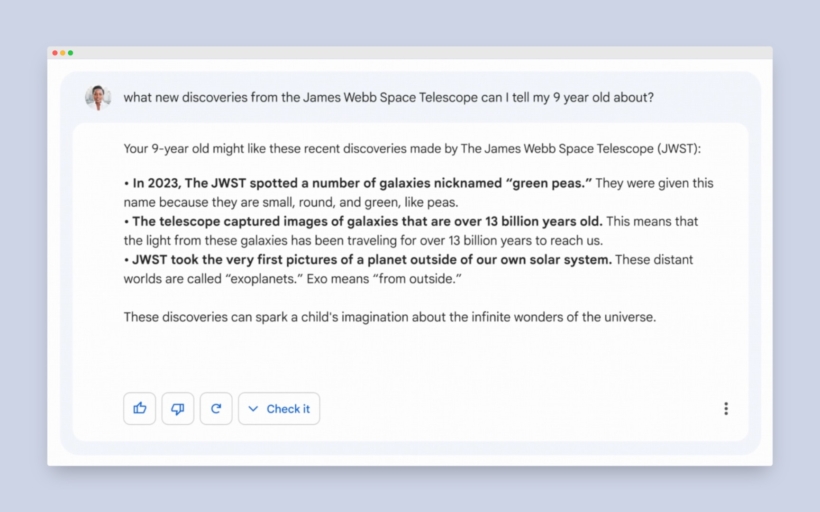This screenshot has width=820, height=512.
Task: Click the user profile avatar
Action: pyautogui.click(x=98, y=97)
